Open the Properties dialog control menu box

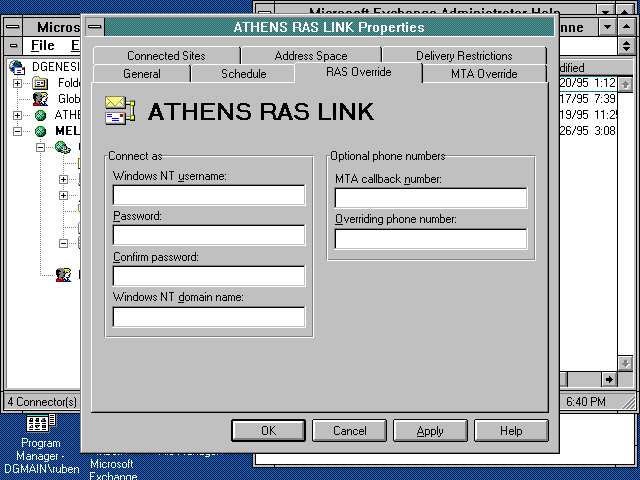point(95,27)
